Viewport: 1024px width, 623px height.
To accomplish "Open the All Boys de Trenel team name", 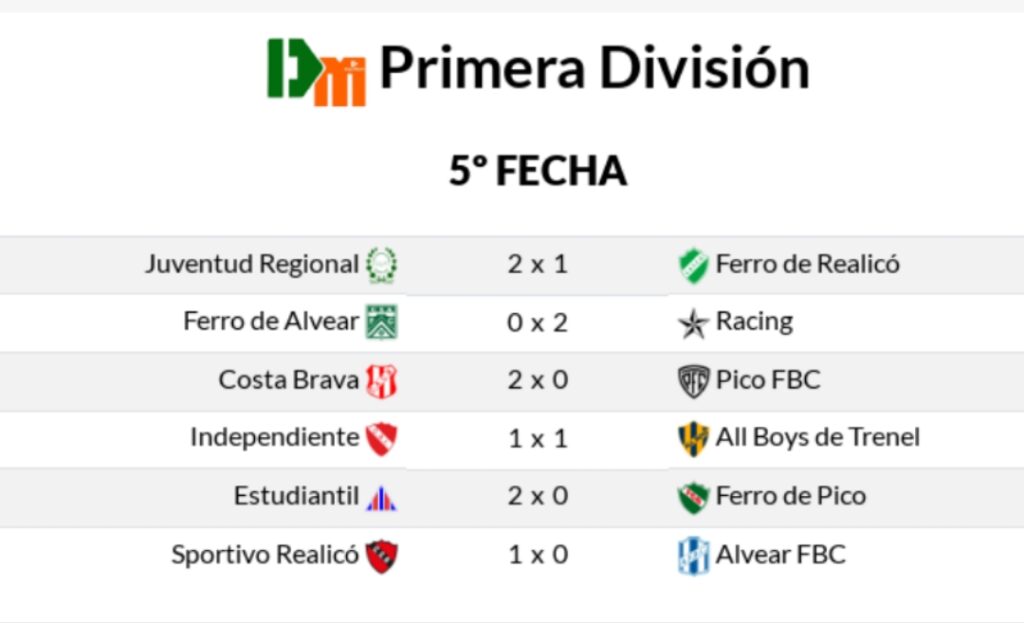I will click(817, 437).
